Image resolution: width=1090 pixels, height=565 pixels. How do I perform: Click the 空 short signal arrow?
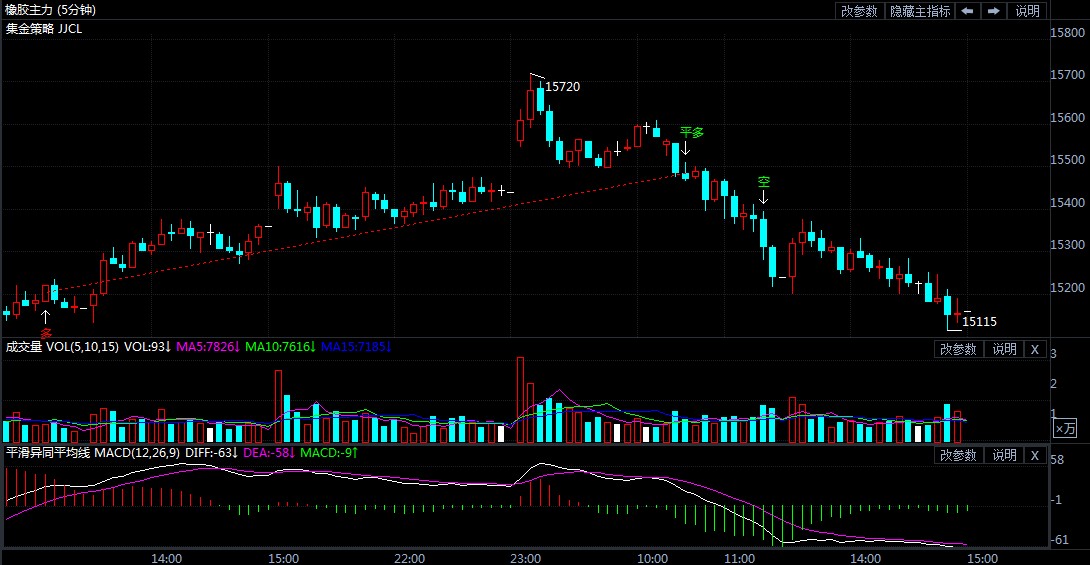pos(763,197)
